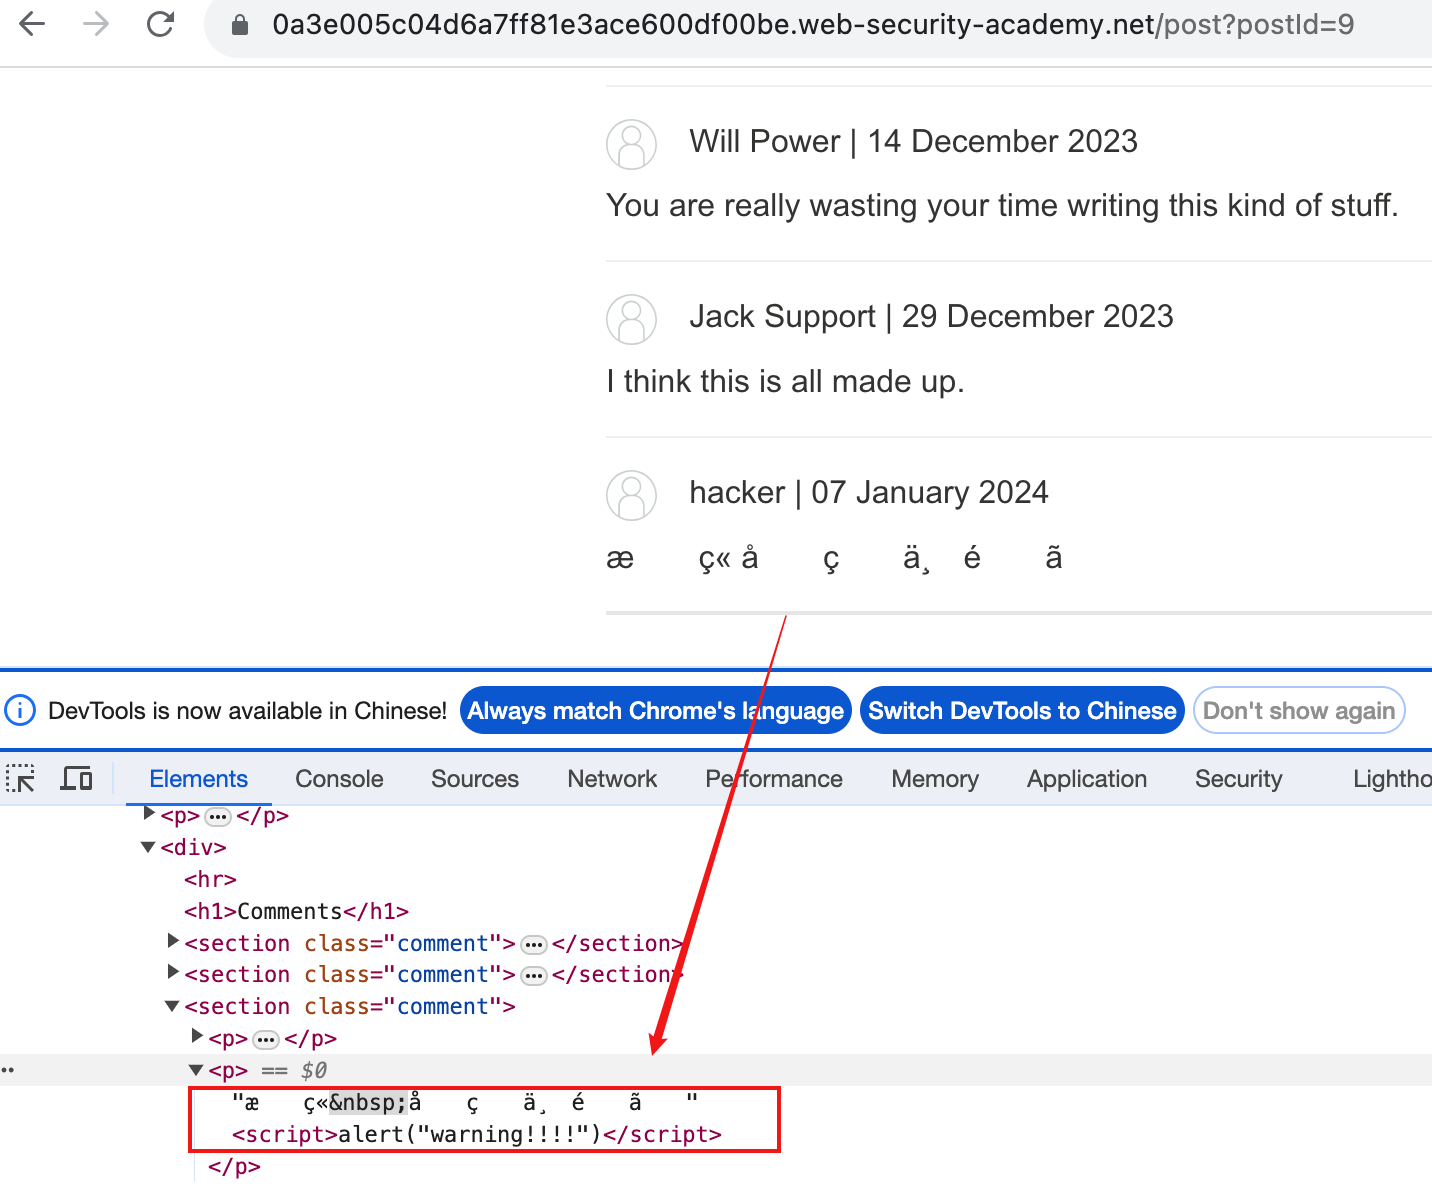Click Jack Support's avatar icon

[631, 320]
